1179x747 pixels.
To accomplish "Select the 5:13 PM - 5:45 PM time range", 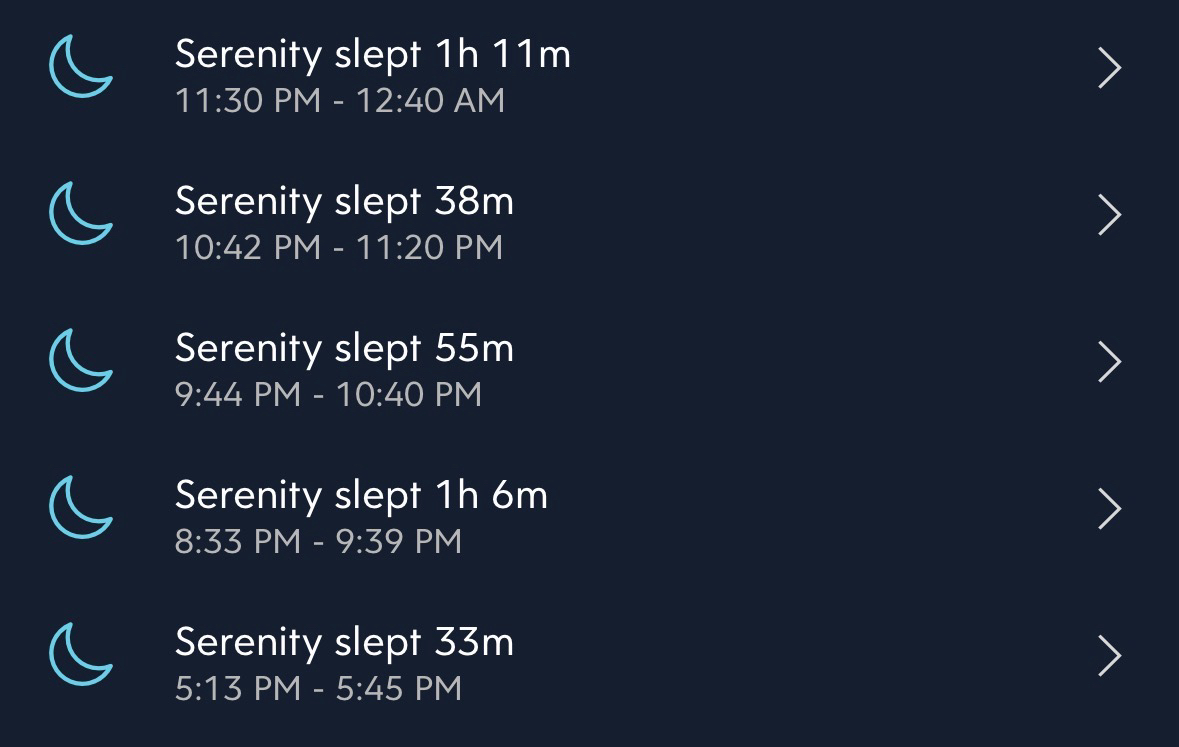I will coord(318,688).
